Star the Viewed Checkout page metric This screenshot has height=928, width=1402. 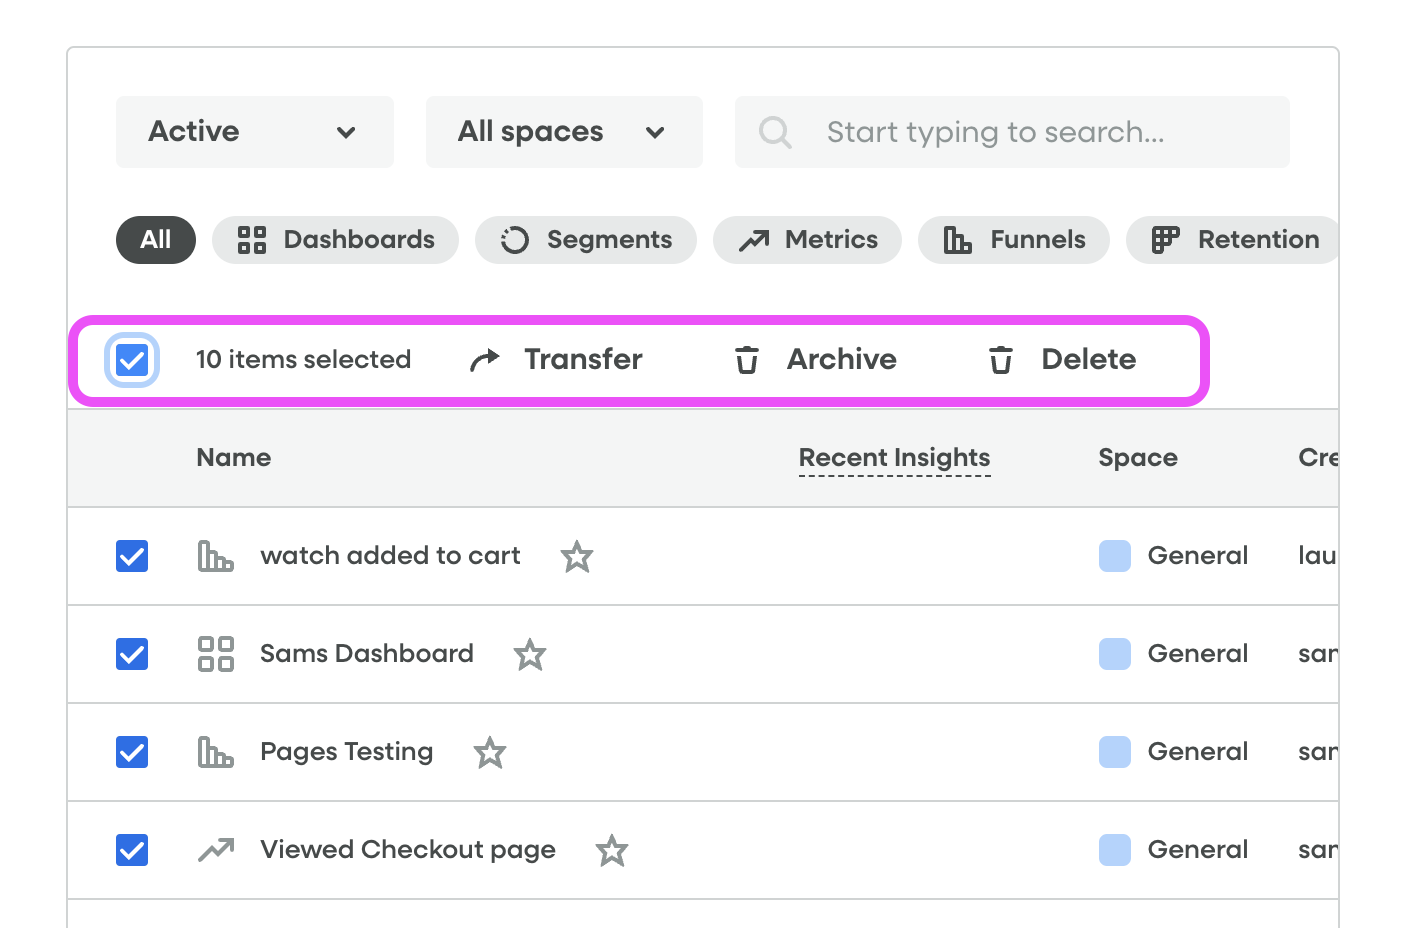[x=612, y=851]
